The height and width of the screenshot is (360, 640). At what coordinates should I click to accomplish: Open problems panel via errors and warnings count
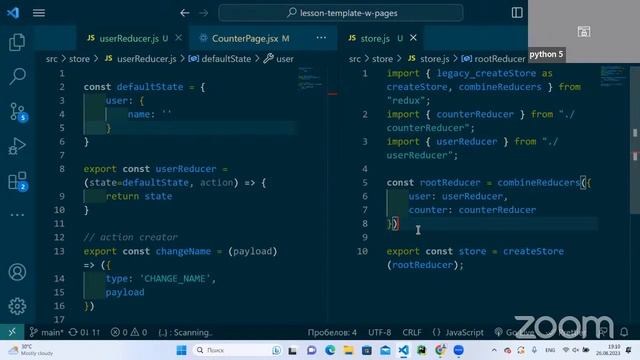129,332
